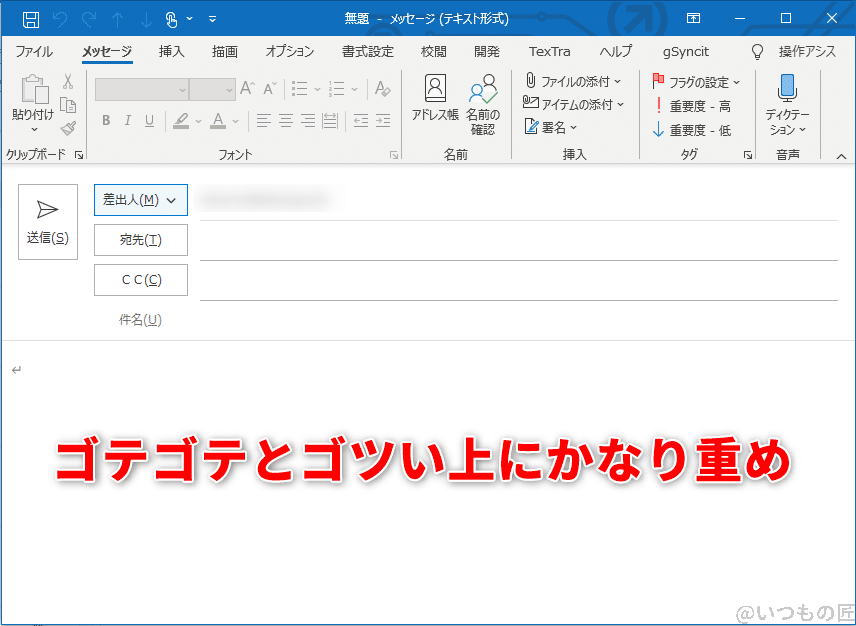Image resolution: width=856 pixels, height=626 pixels.
Task: Open the bullet list style dropdown
Action: tap(318, 89)
